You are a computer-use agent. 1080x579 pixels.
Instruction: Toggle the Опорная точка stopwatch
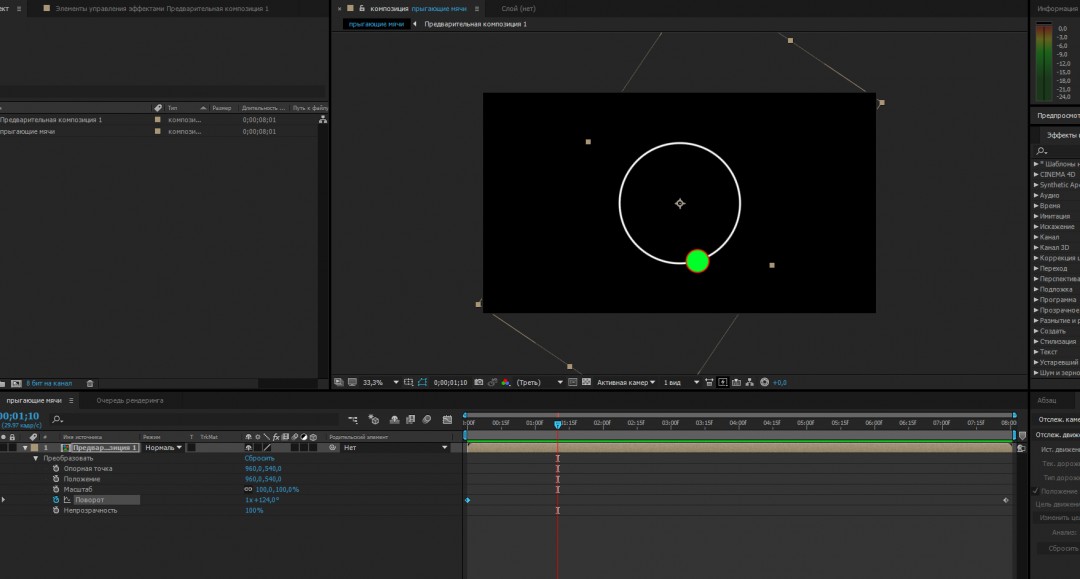(x=56, y=469)
